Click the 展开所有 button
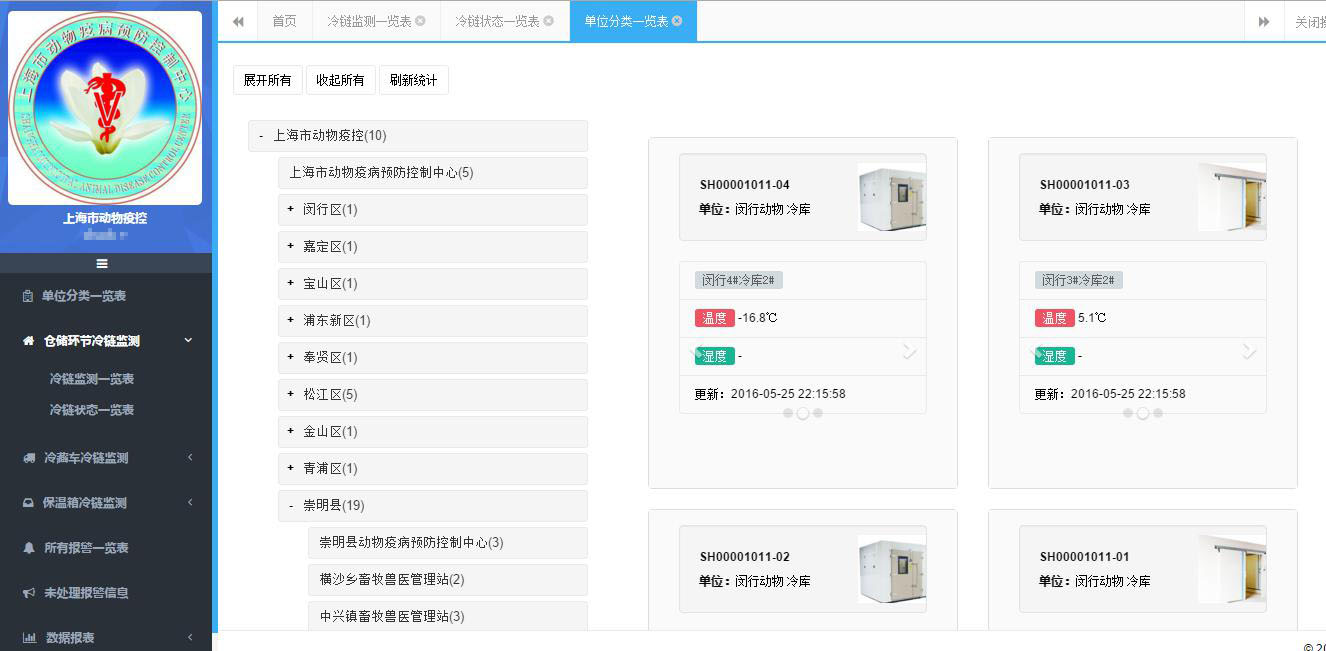 click(267, 80)
